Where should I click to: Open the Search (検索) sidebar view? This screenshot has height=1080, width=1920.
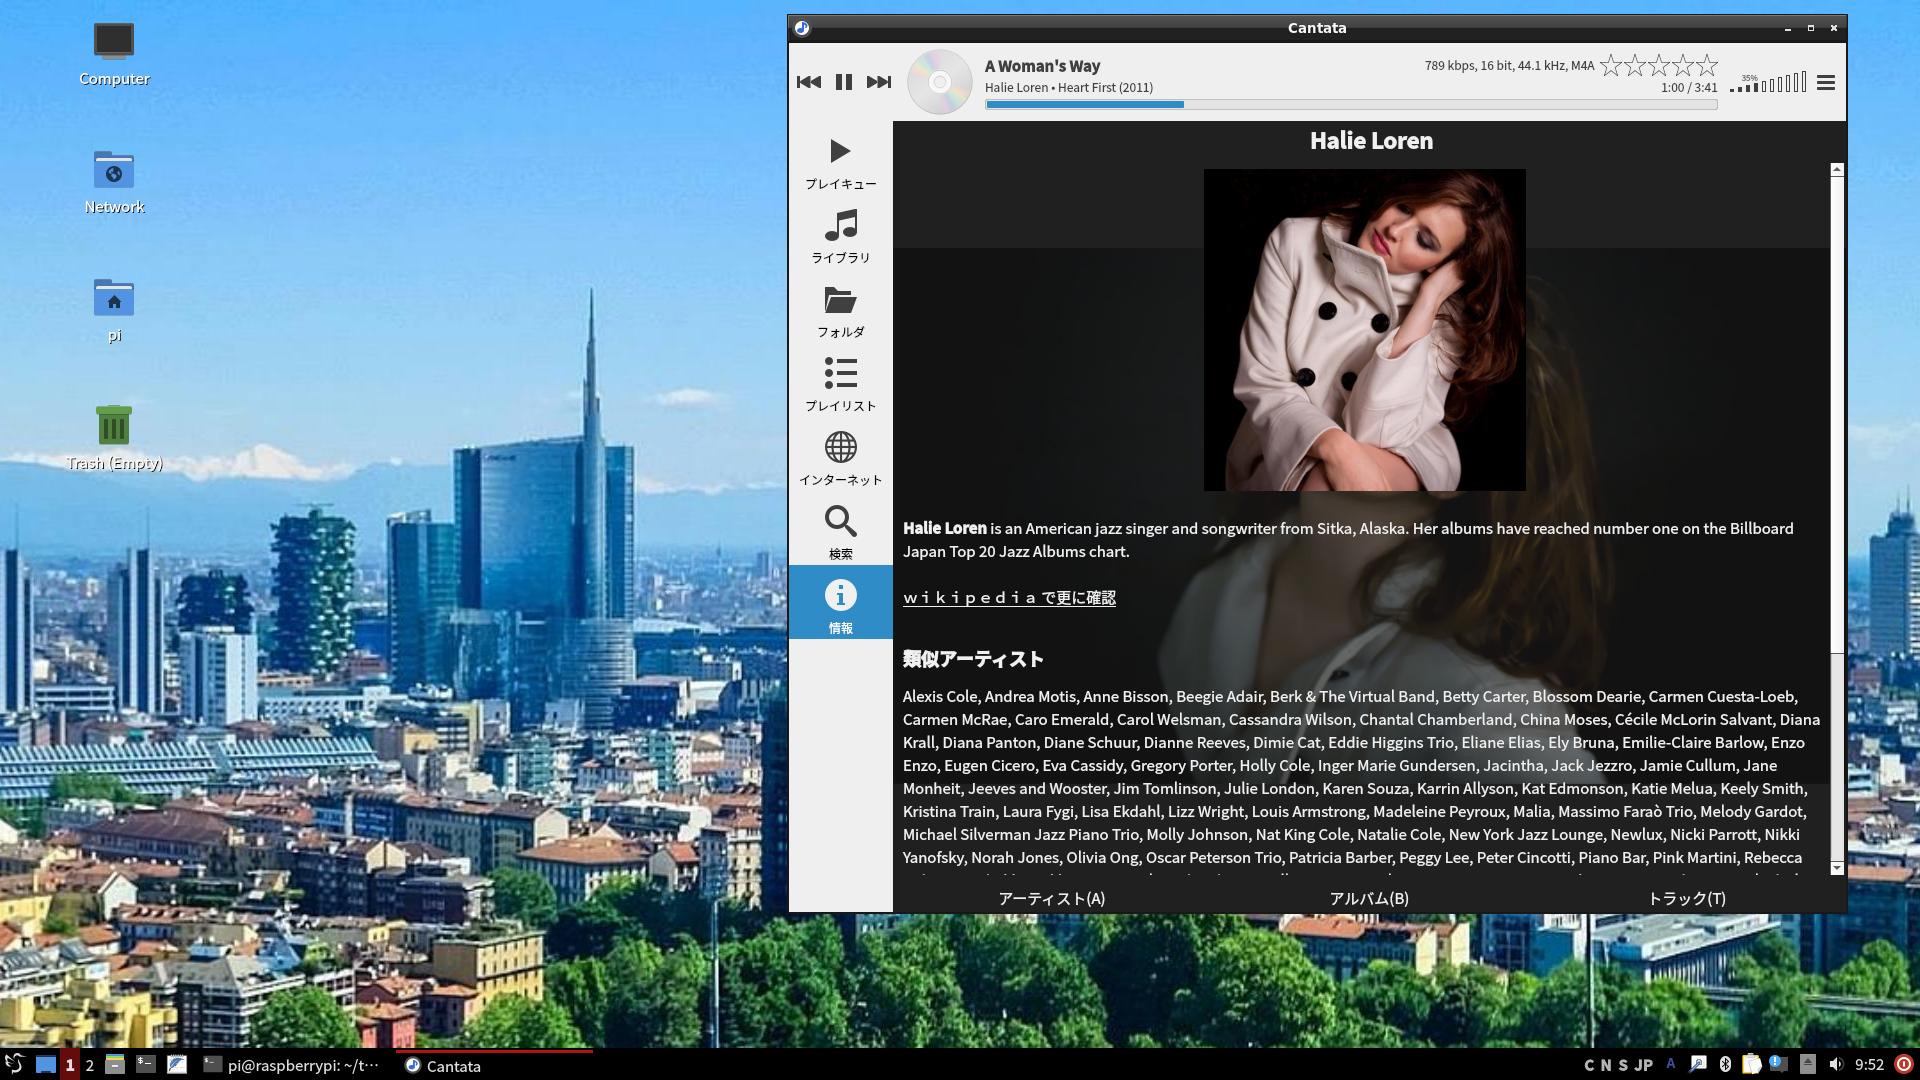pyautogui.click(x=840, y=532)
